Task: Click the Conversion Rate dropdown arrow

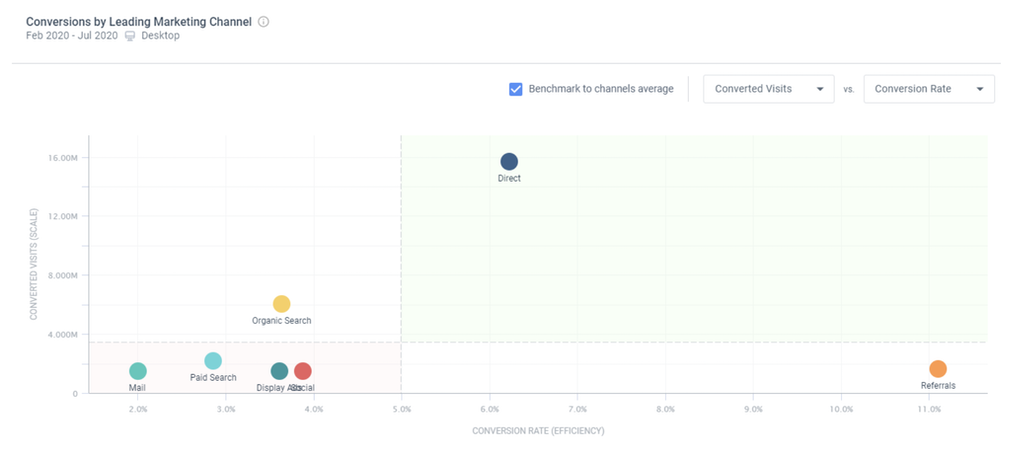Action: [x=980, y=89]
